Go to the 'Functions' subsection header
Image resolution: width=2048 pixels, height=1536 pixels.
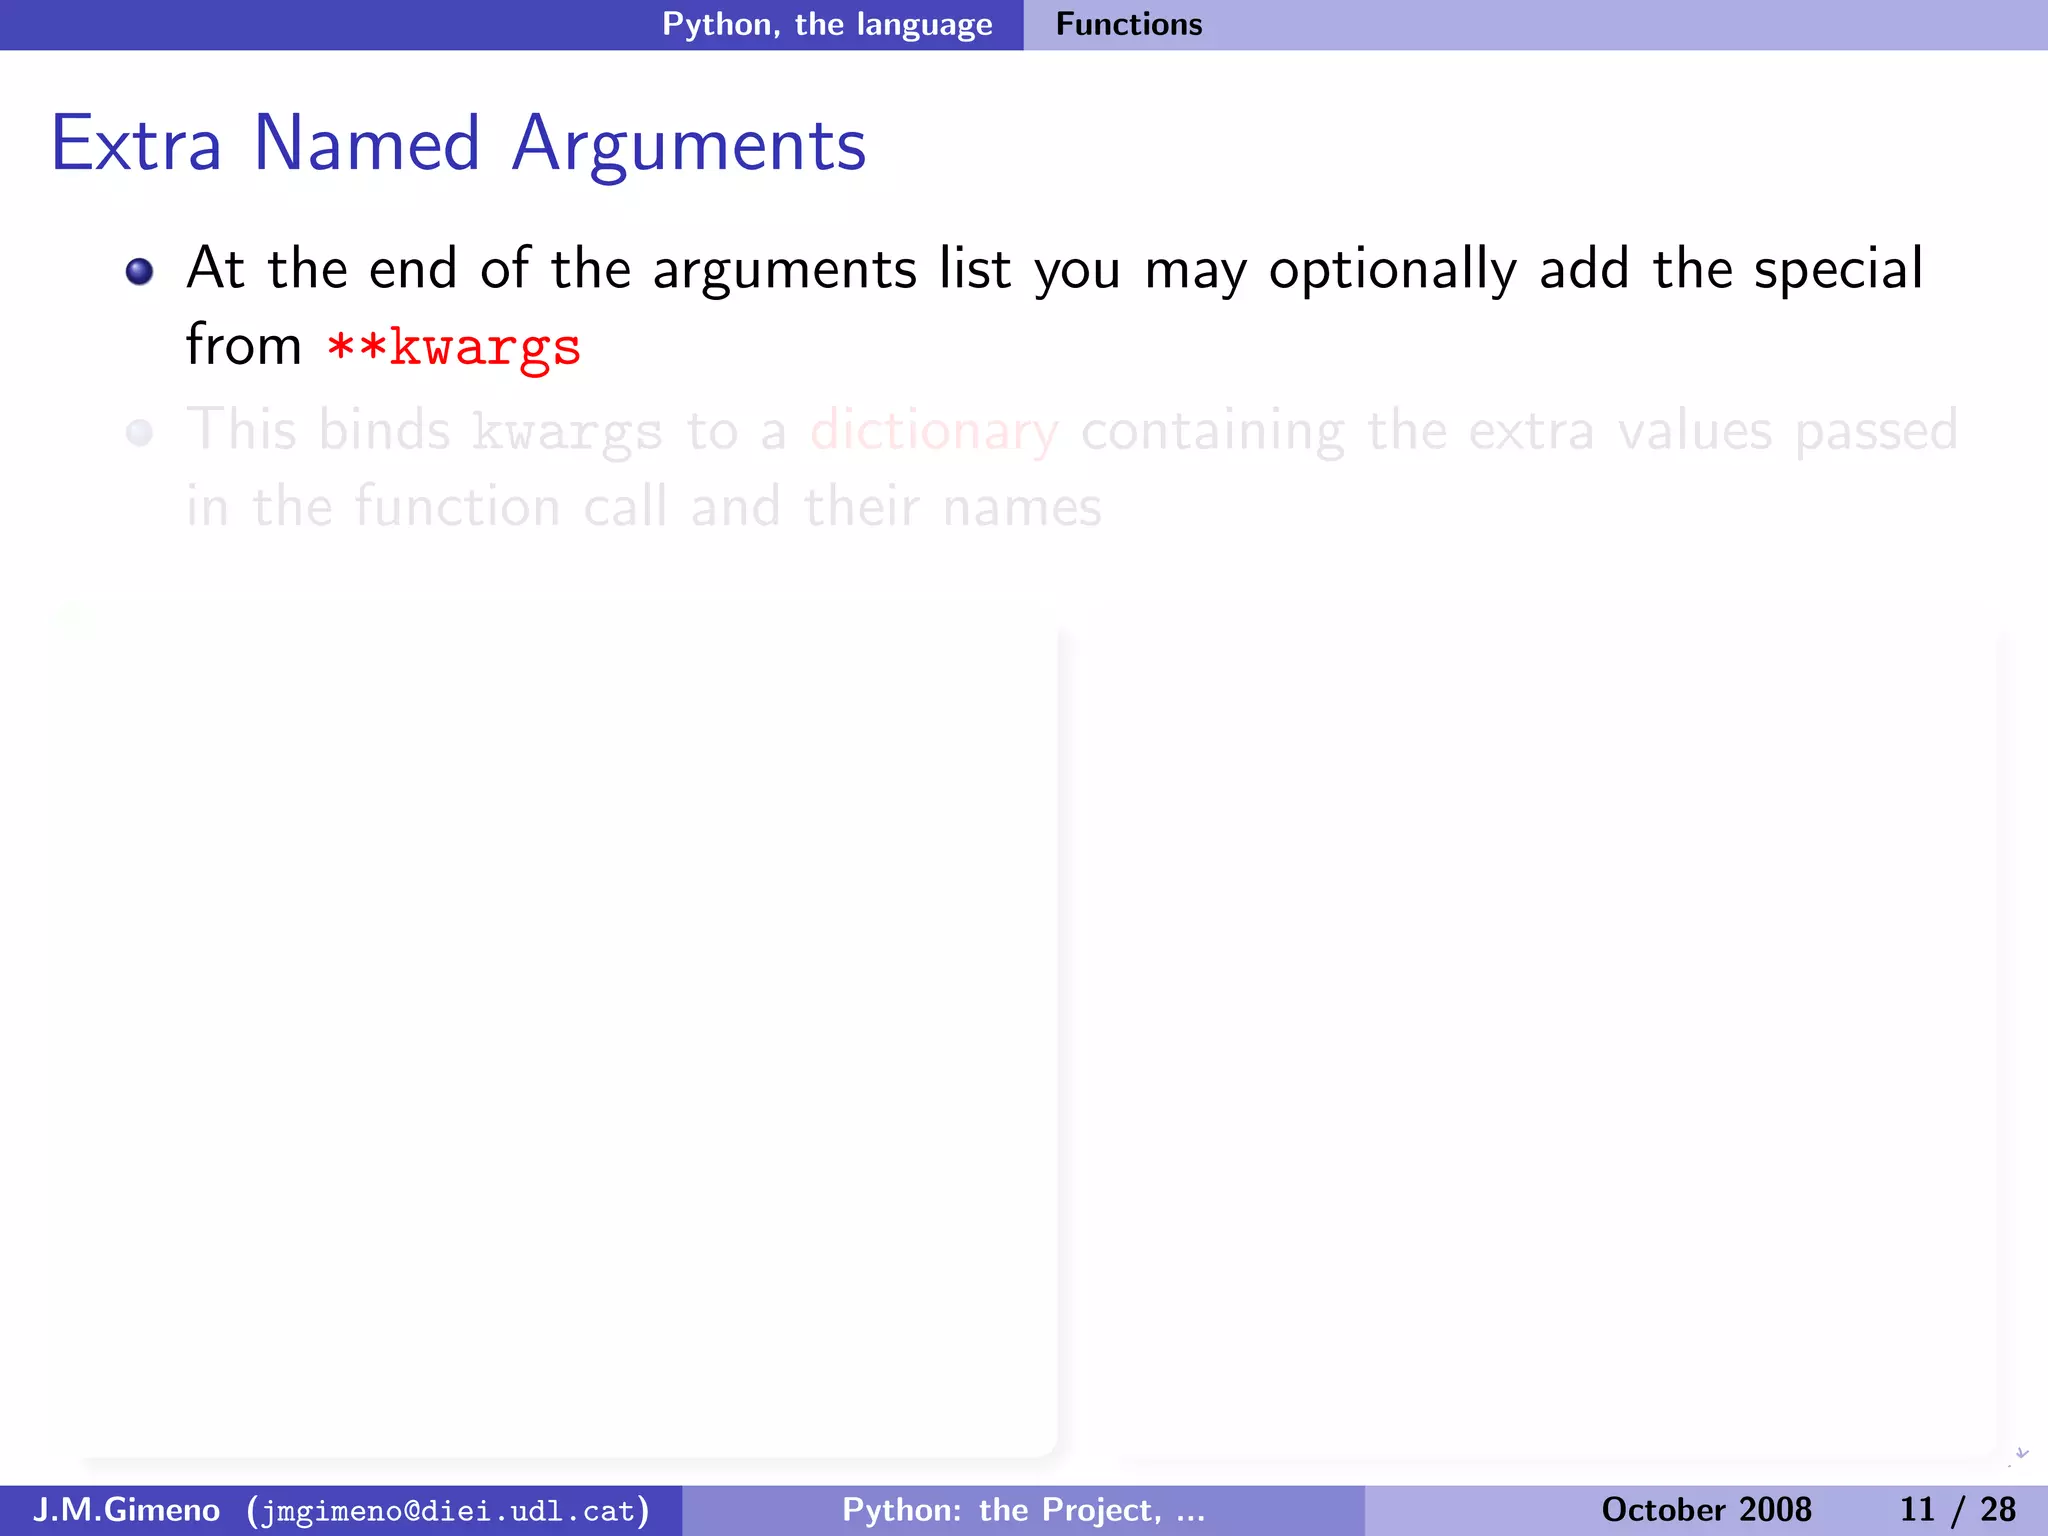tap(1129, 24)
